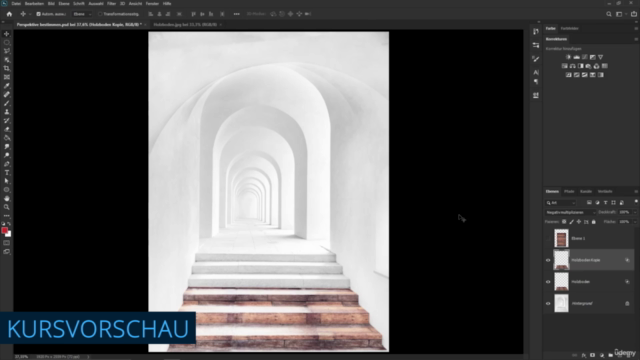Screen dimensions: 640x360
Task: Toggle the layer filter switch
Action: (x=636, y=202)
